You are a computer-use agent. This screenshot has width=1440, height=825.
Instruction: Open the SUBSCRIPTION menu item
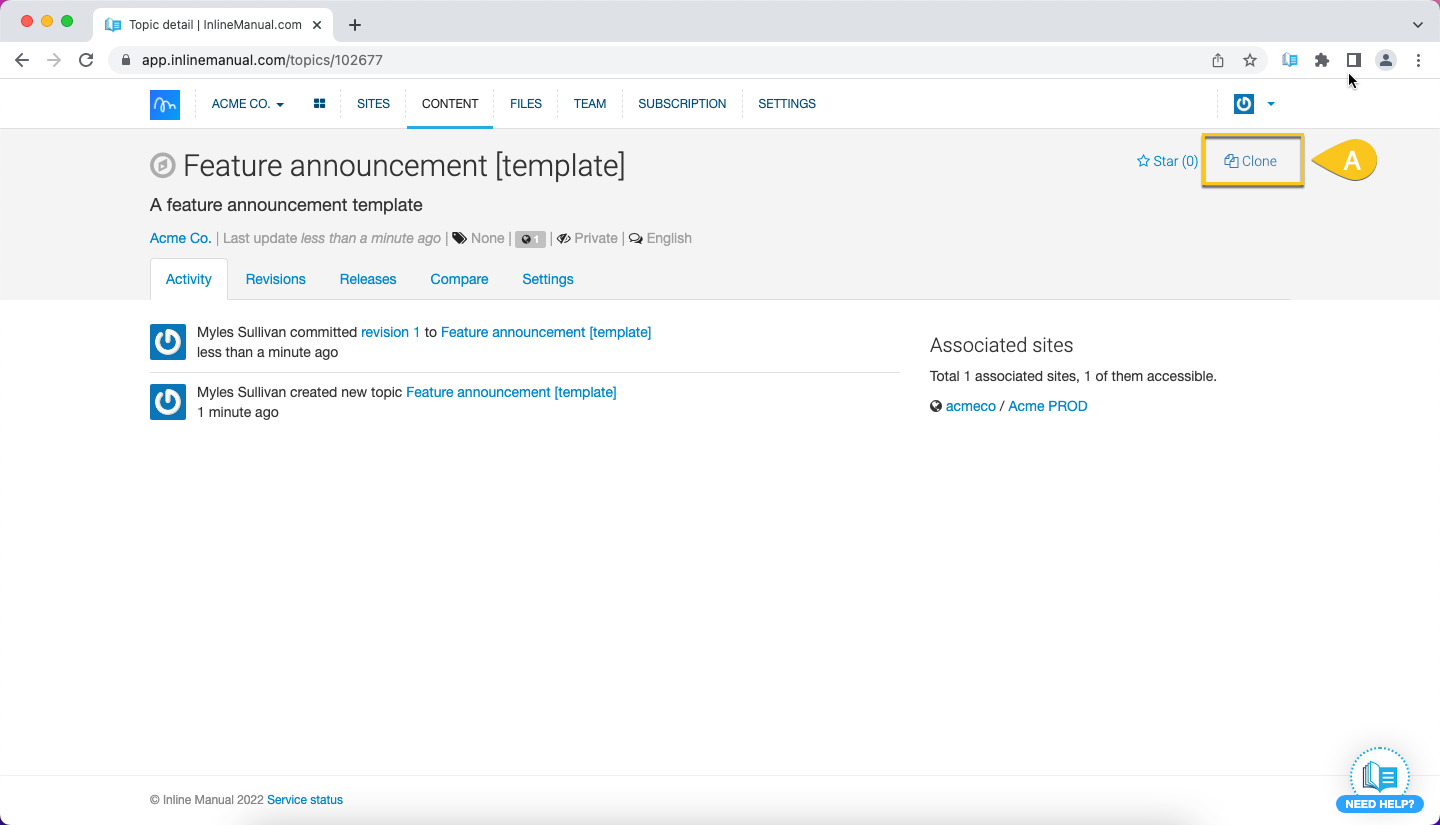tap(682, 104)
